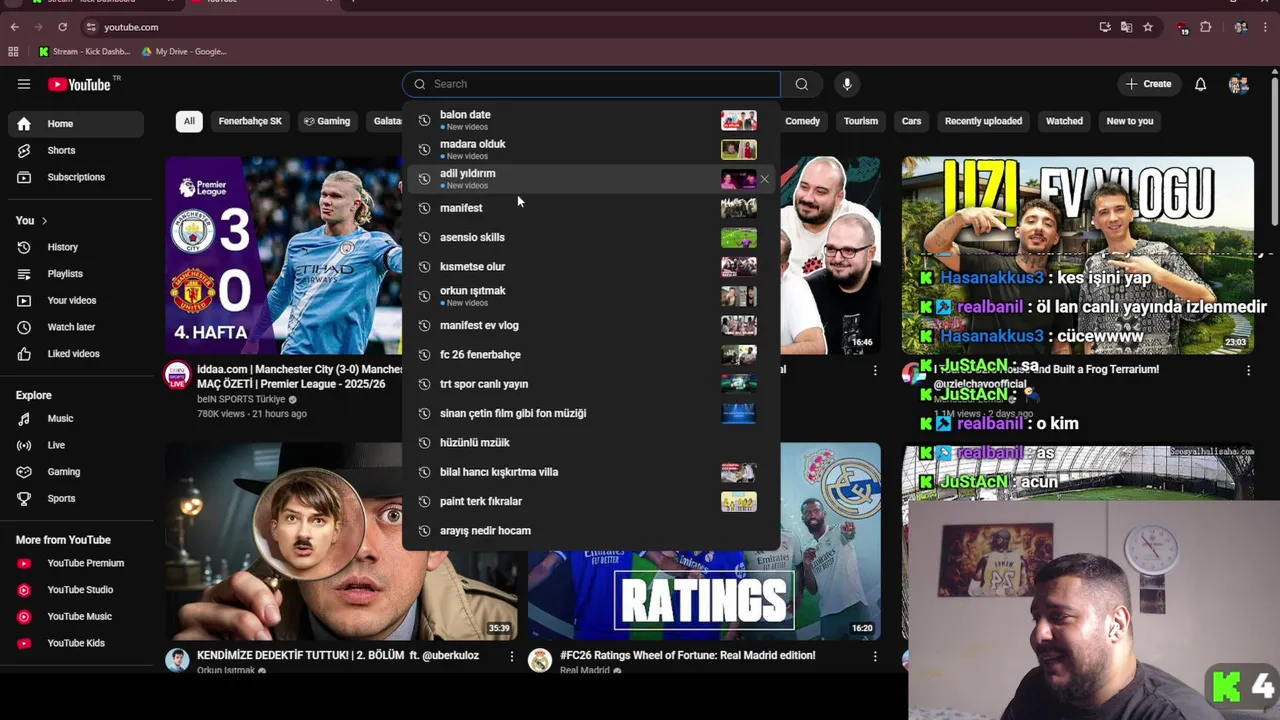The image size is (1280, 720).
Task: Open Gaming under Explore
Action: click(x=76, y=471)
